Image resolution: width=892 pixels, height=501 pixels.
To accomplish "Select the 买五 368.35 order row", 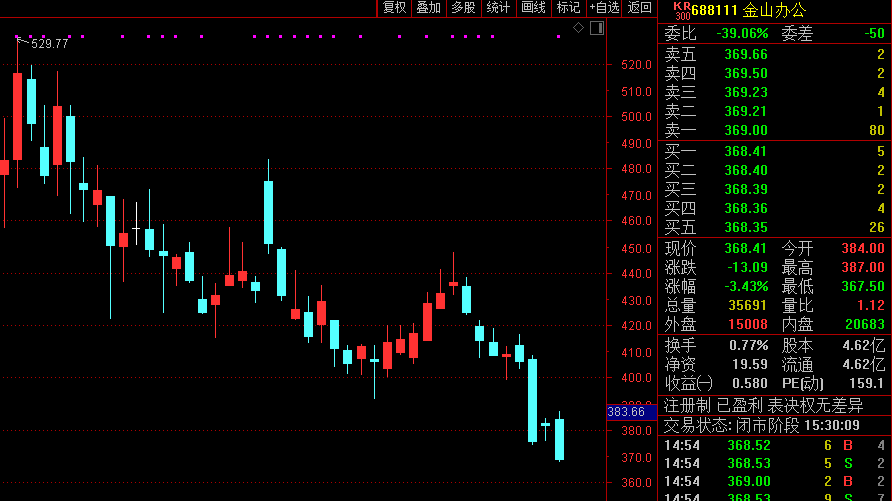I will coord(775,227).
